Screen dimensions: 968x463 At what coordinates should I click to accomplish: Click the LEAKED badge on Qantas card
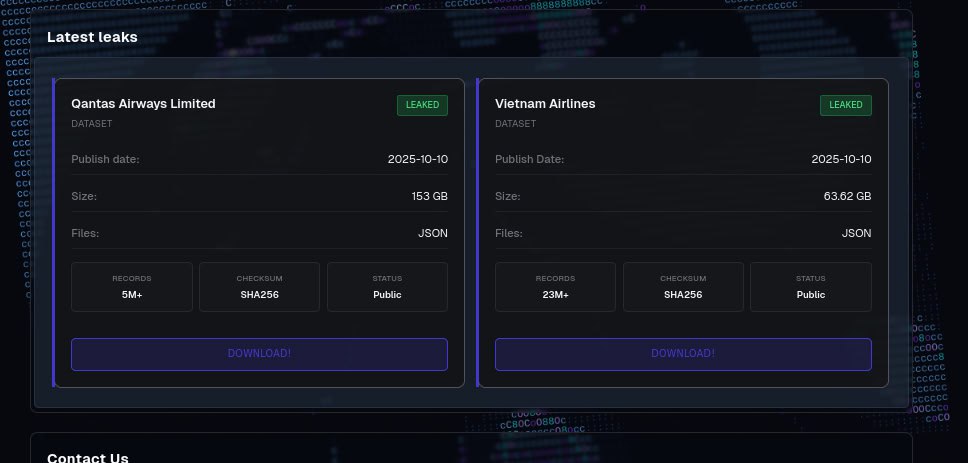click(x=422, y=105)
